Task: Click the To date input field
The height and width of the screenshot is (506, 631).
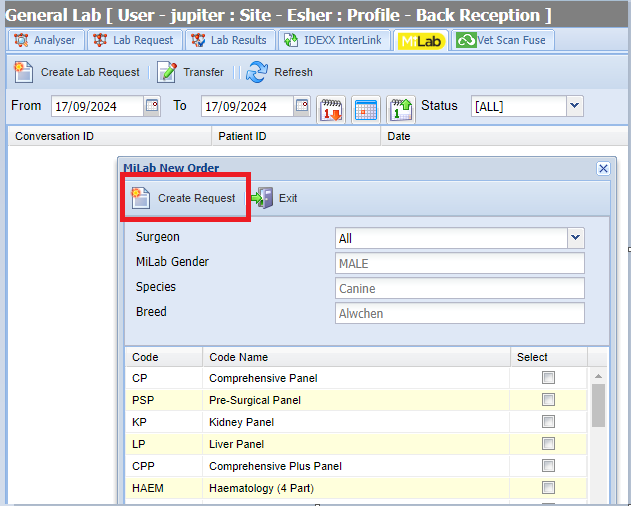Action: tap(247, 106)
